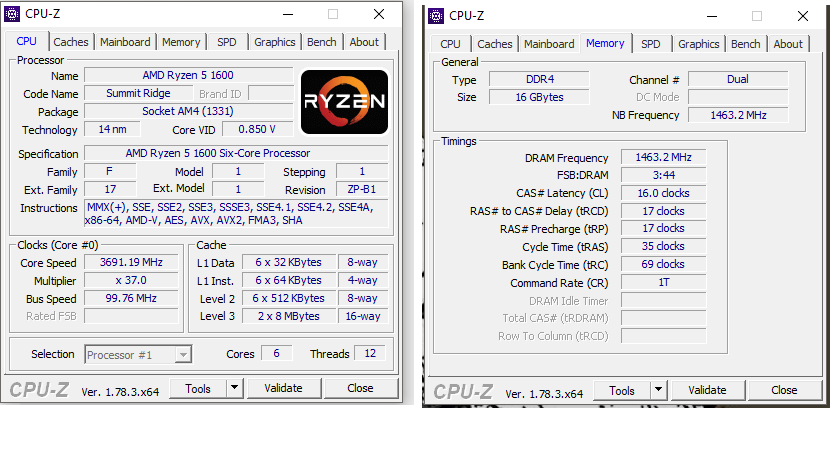
Task: Click Tools button in the right window
Action: click(622, 391)
